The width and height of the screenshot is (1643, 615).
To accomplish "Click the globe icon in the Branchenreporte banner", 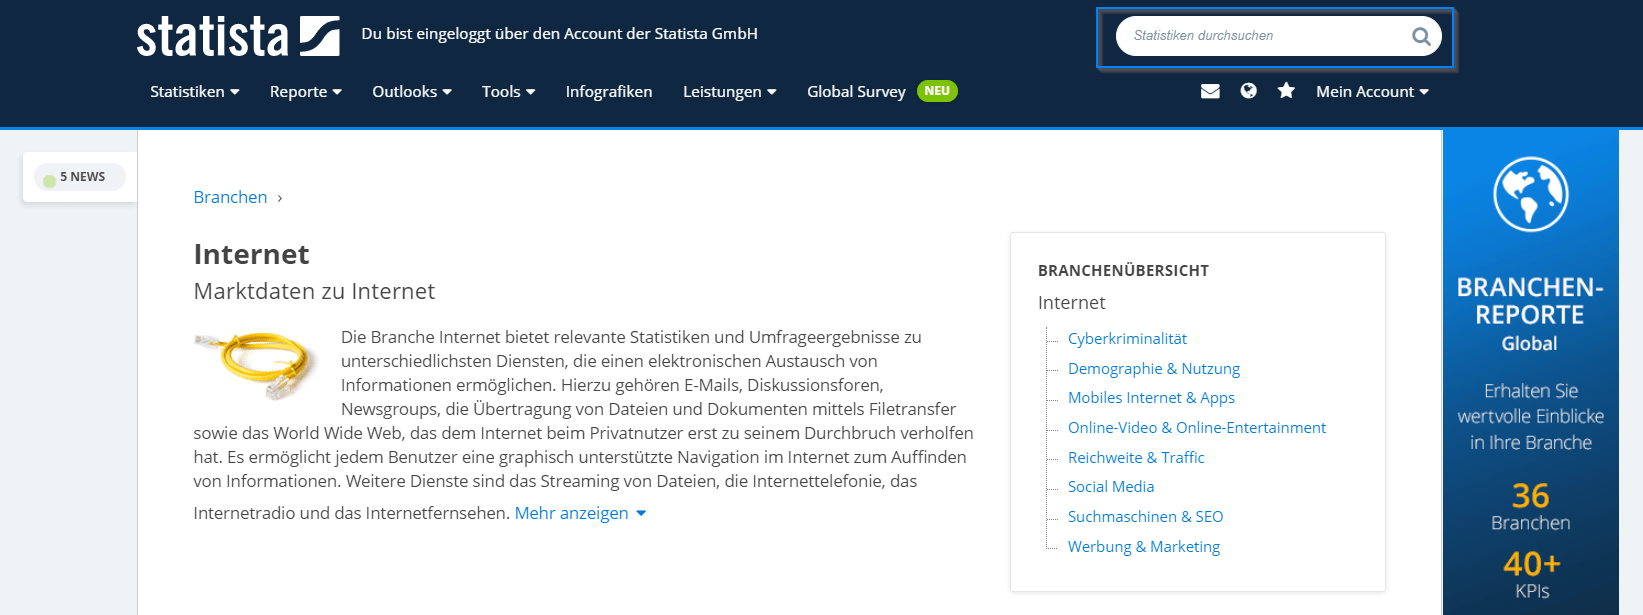I will (1530, 194).
